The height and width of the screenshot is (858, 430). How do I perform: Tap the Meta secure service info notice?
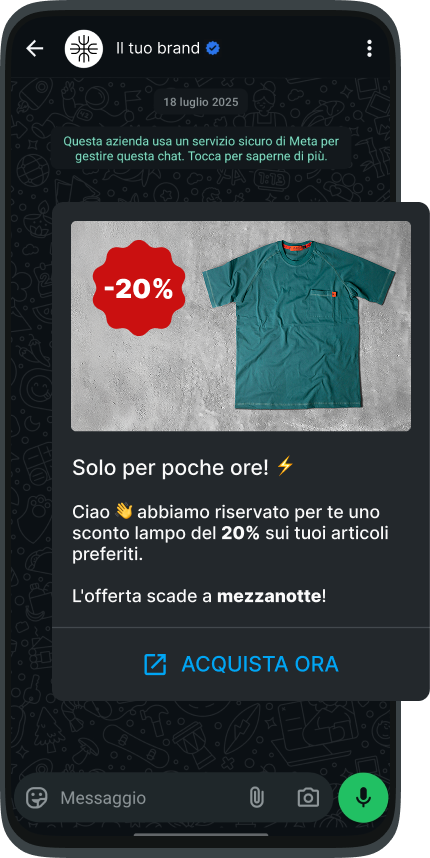pos(201,149)
